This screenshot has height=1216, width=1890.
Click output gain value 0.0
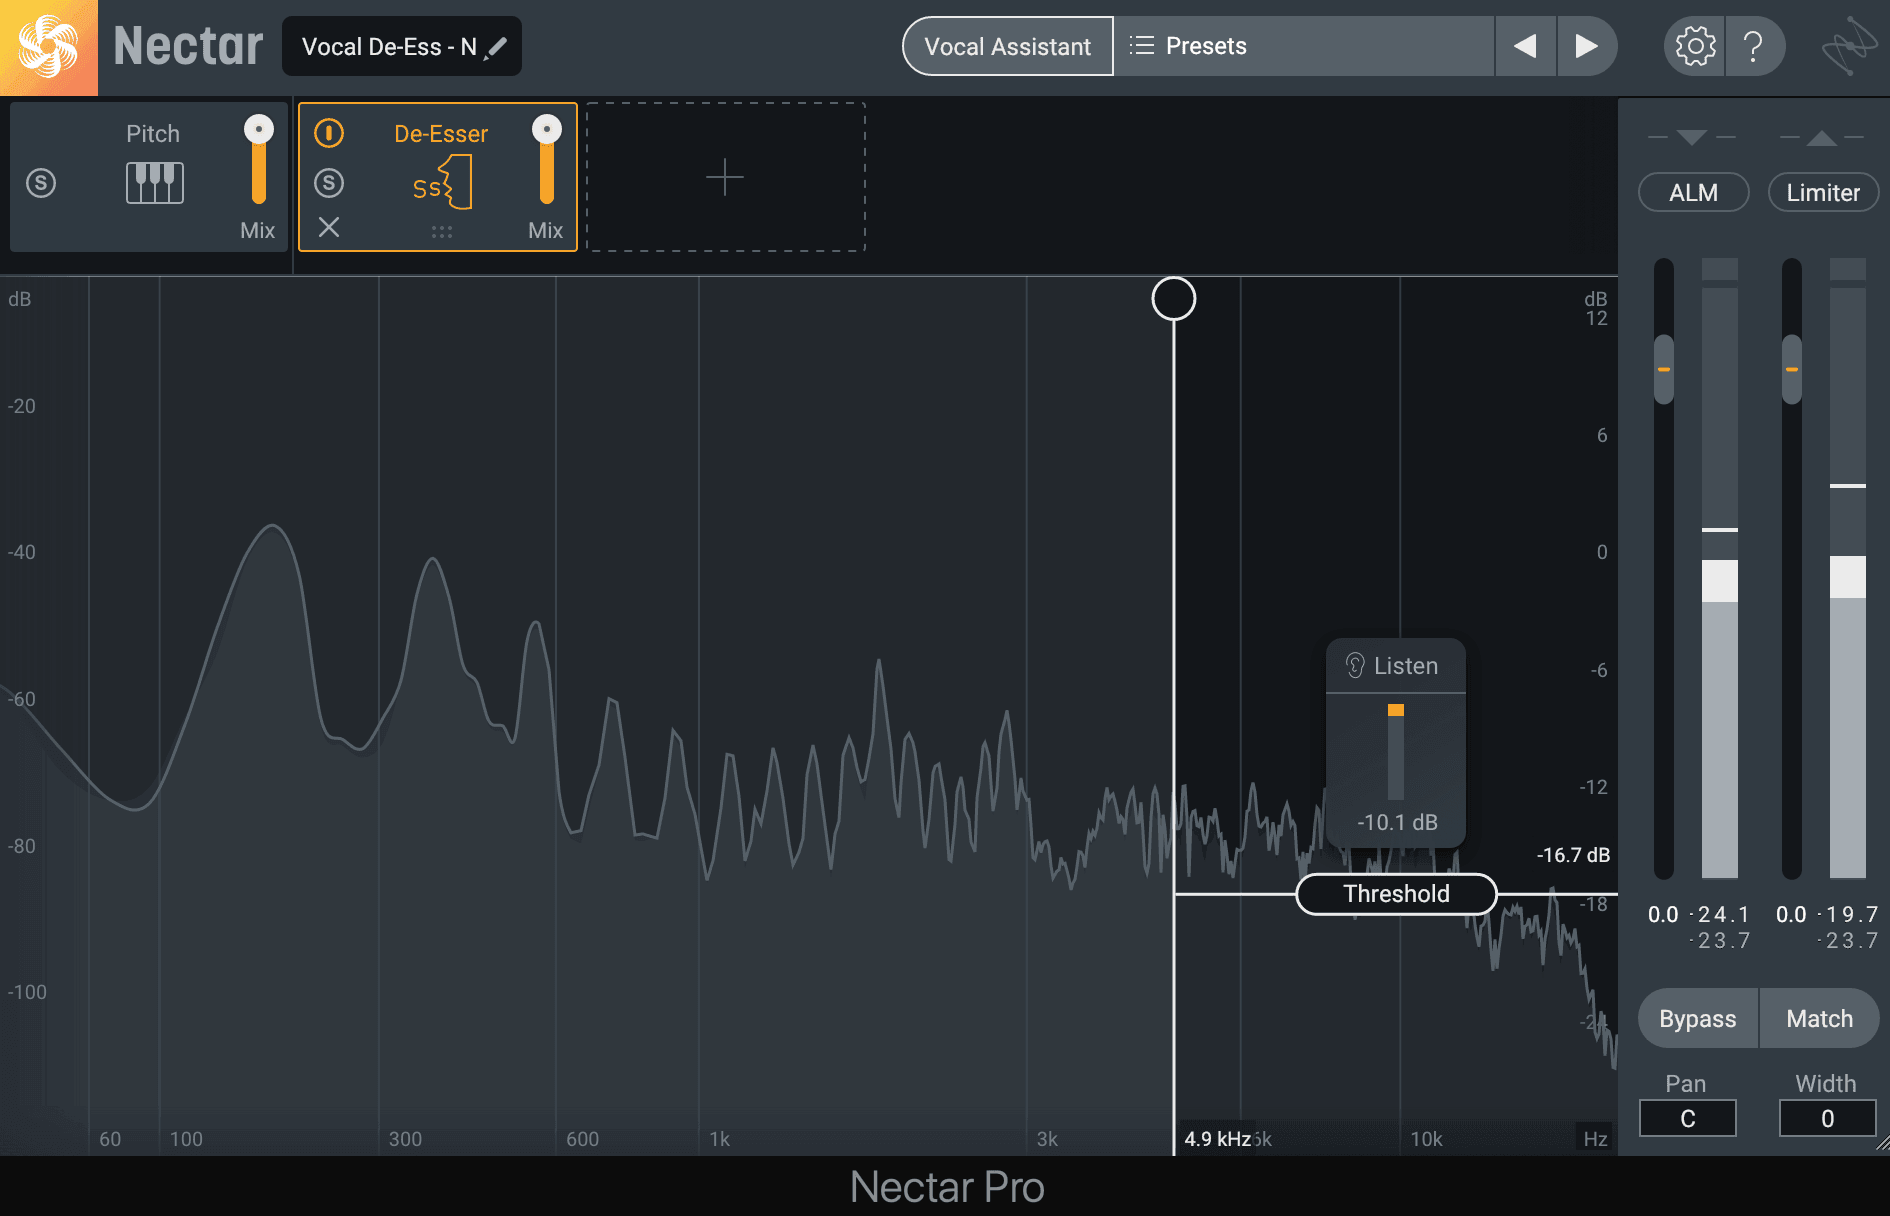pos(1791,914)
